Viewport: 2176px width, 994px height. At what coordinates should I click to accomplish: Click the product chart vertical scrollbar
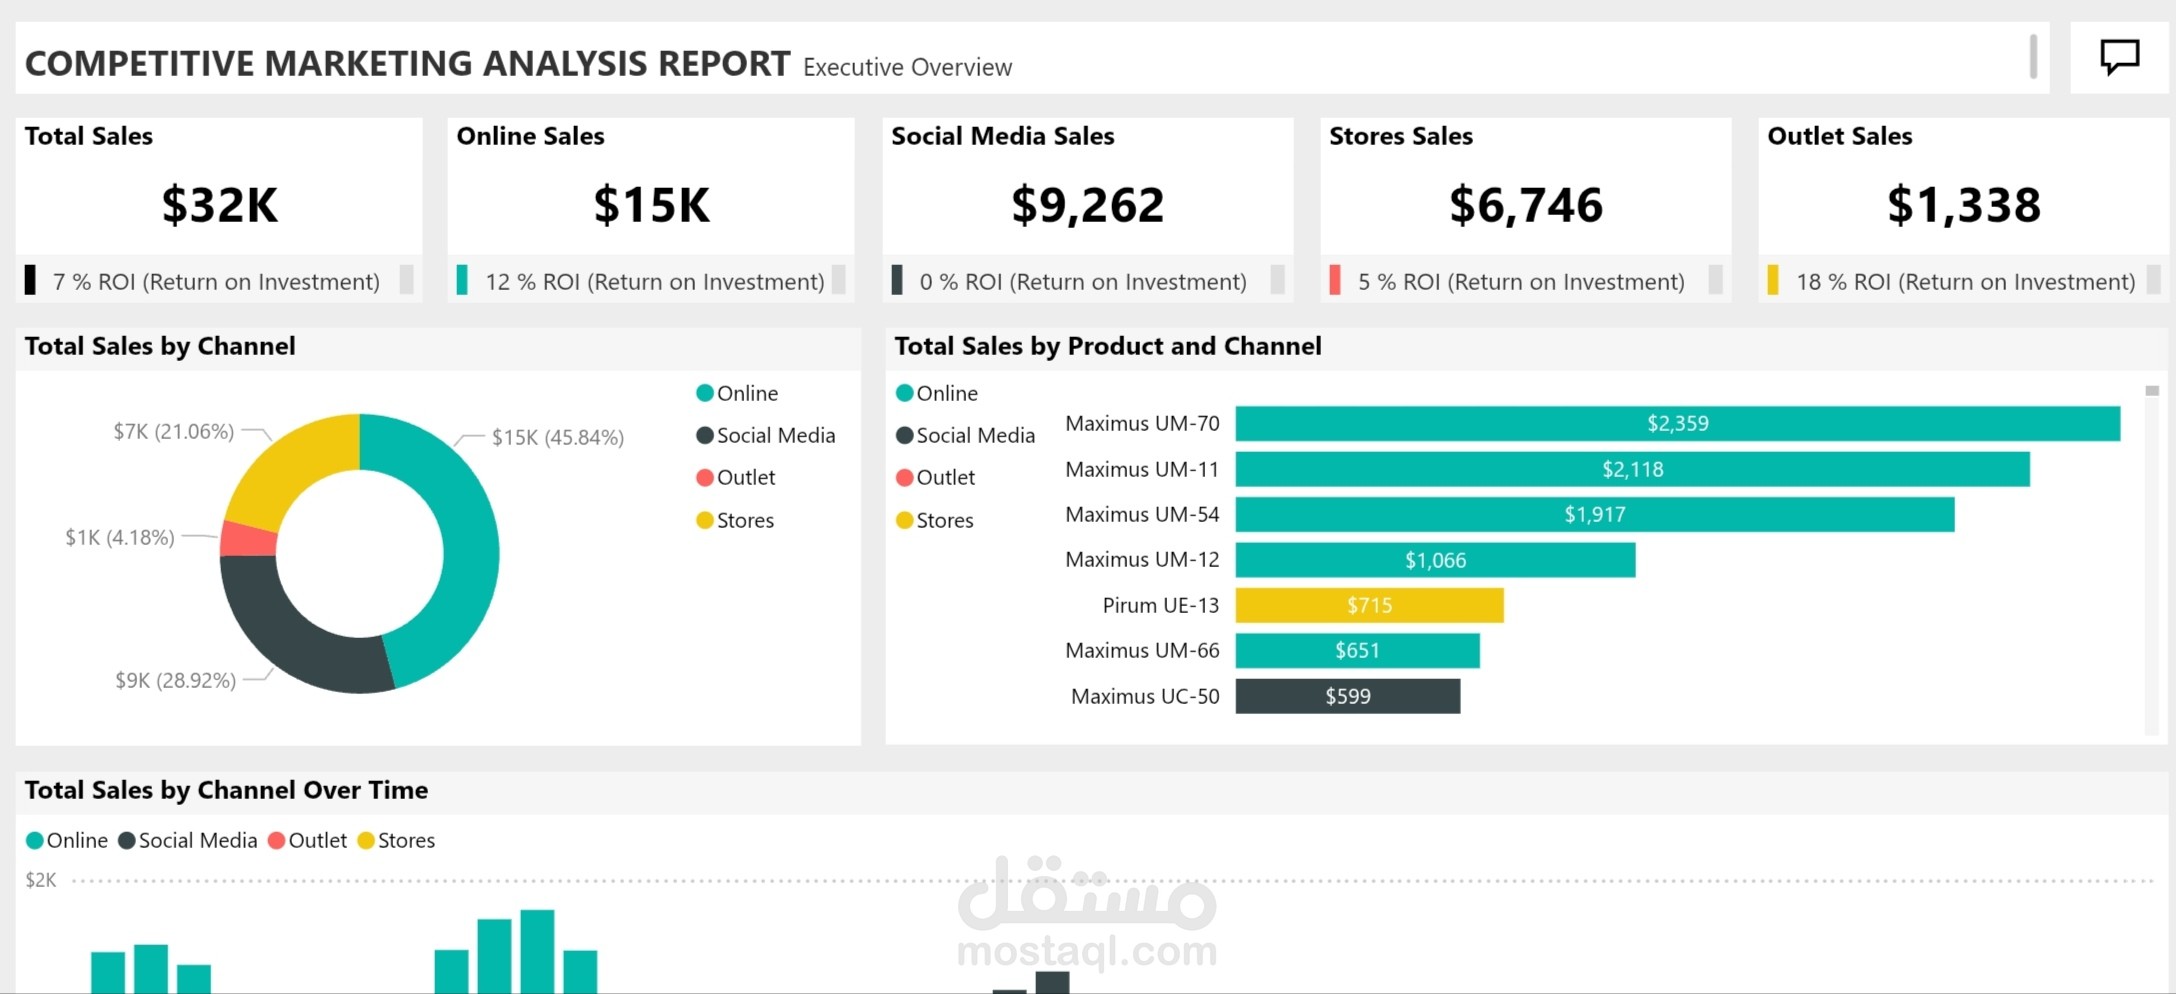[x=2152, y=560]
